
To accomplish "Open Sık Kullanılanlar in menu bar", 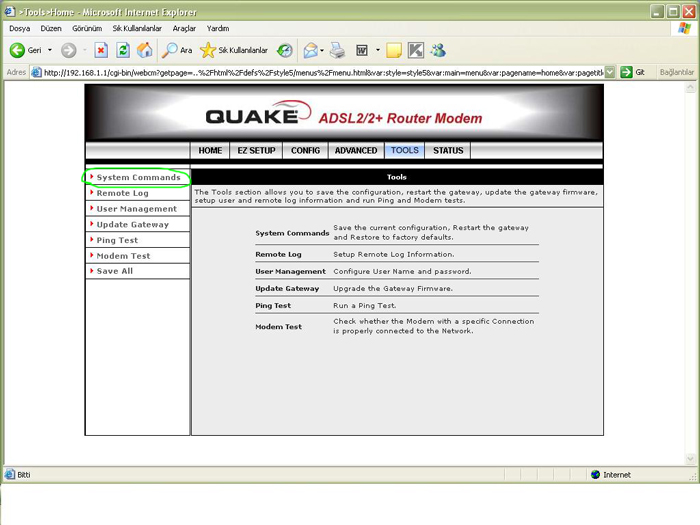I will [x=137, y=29].
